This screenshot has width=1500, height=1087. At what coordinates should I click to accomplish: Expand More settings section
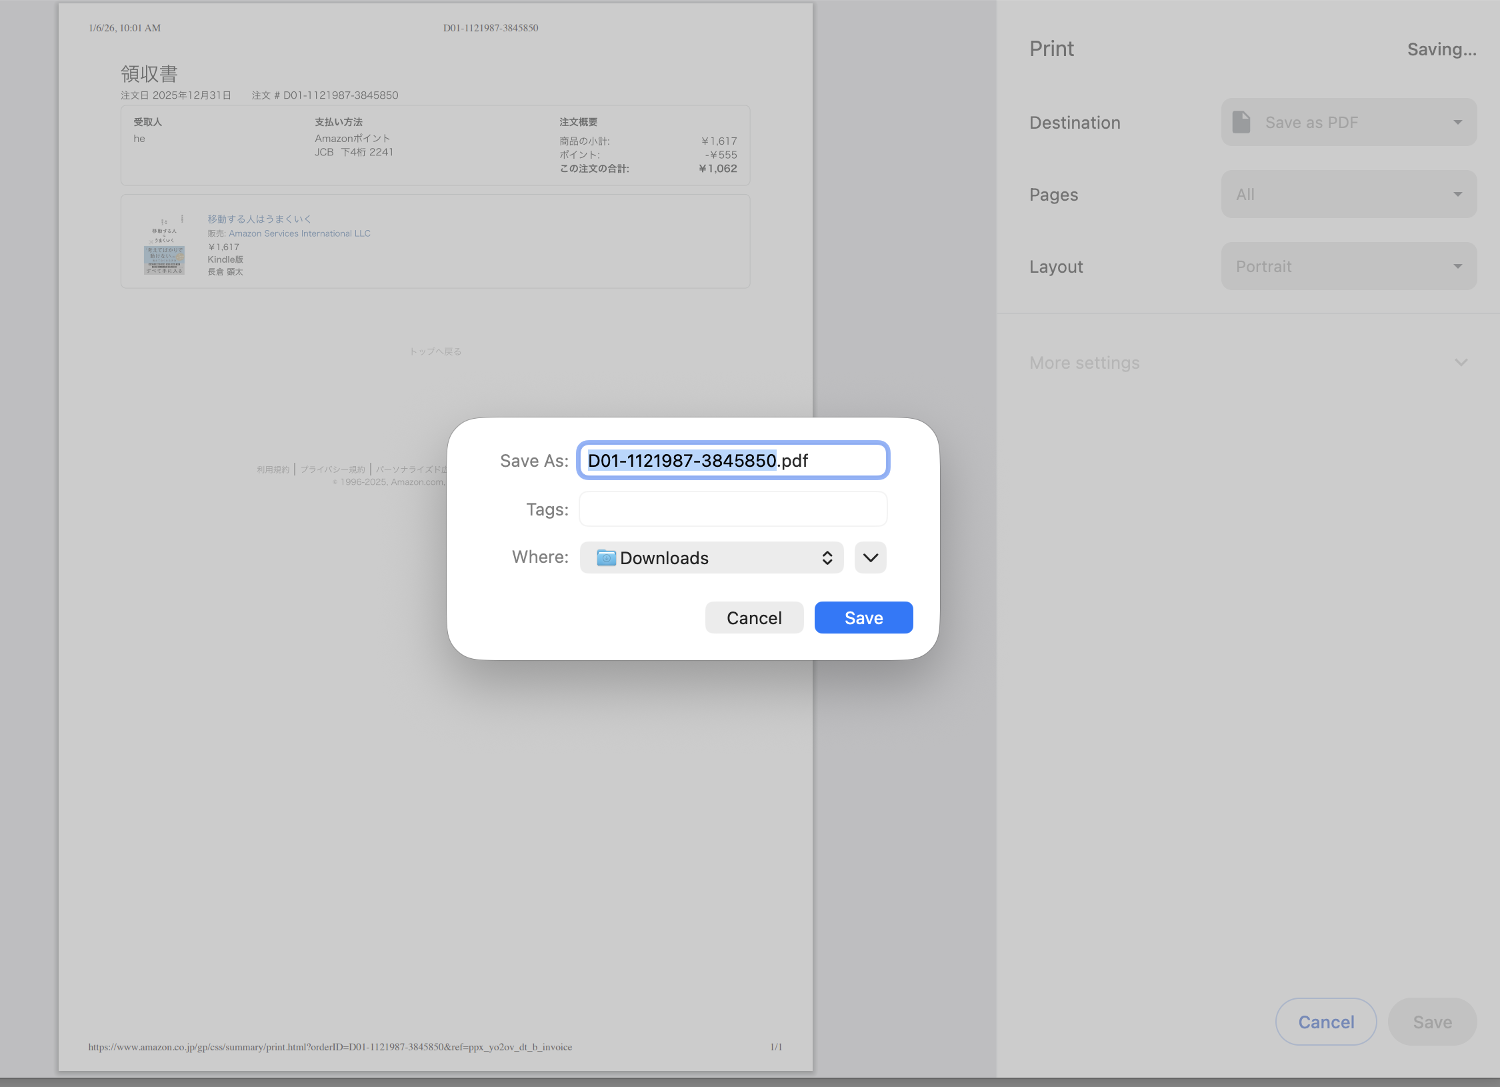(1248, 362)
